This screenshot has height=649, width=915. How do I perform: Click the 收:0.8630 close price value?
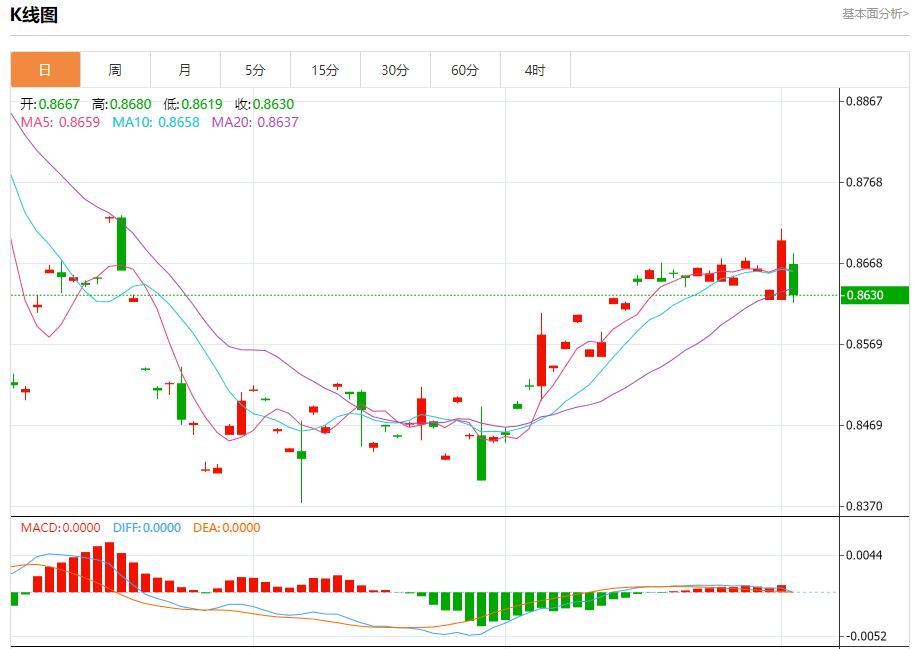tap(264, 104)
